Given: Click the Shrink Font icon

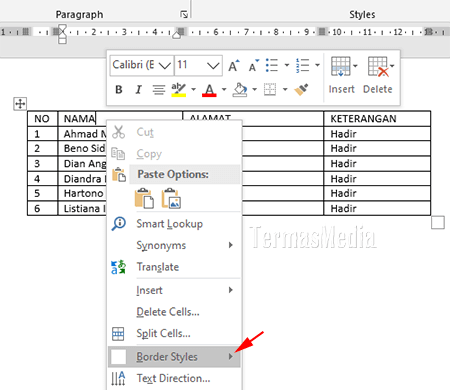Looking at the screenshot, I should (x=254, y=65).
